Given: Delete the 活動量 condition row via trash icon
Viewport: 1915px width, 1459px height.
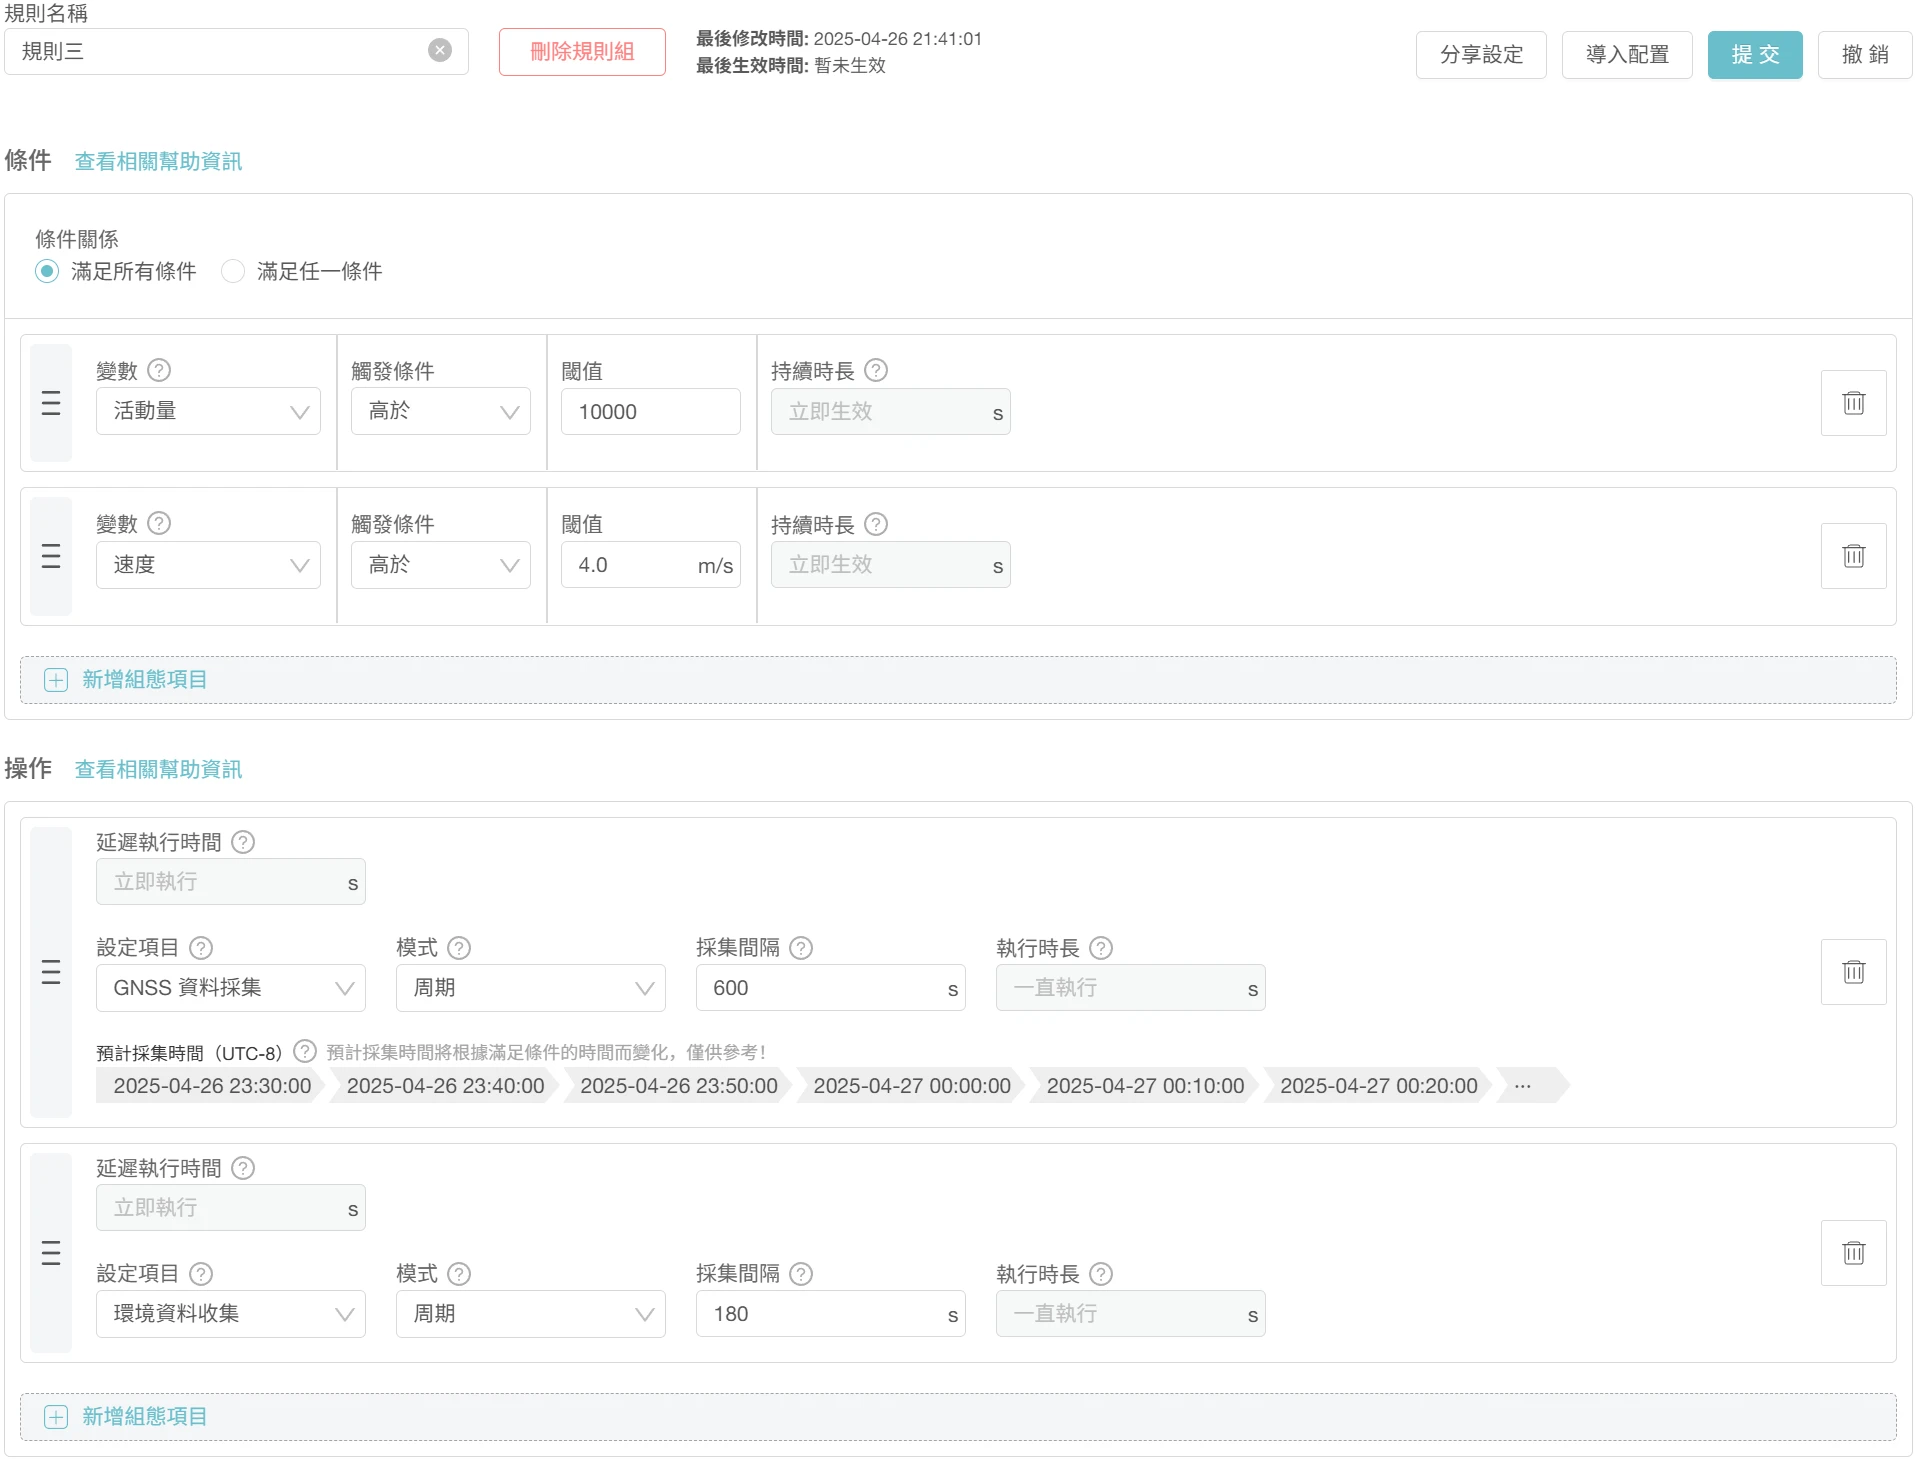Looking at the screenshot, I should (1853, 403).
